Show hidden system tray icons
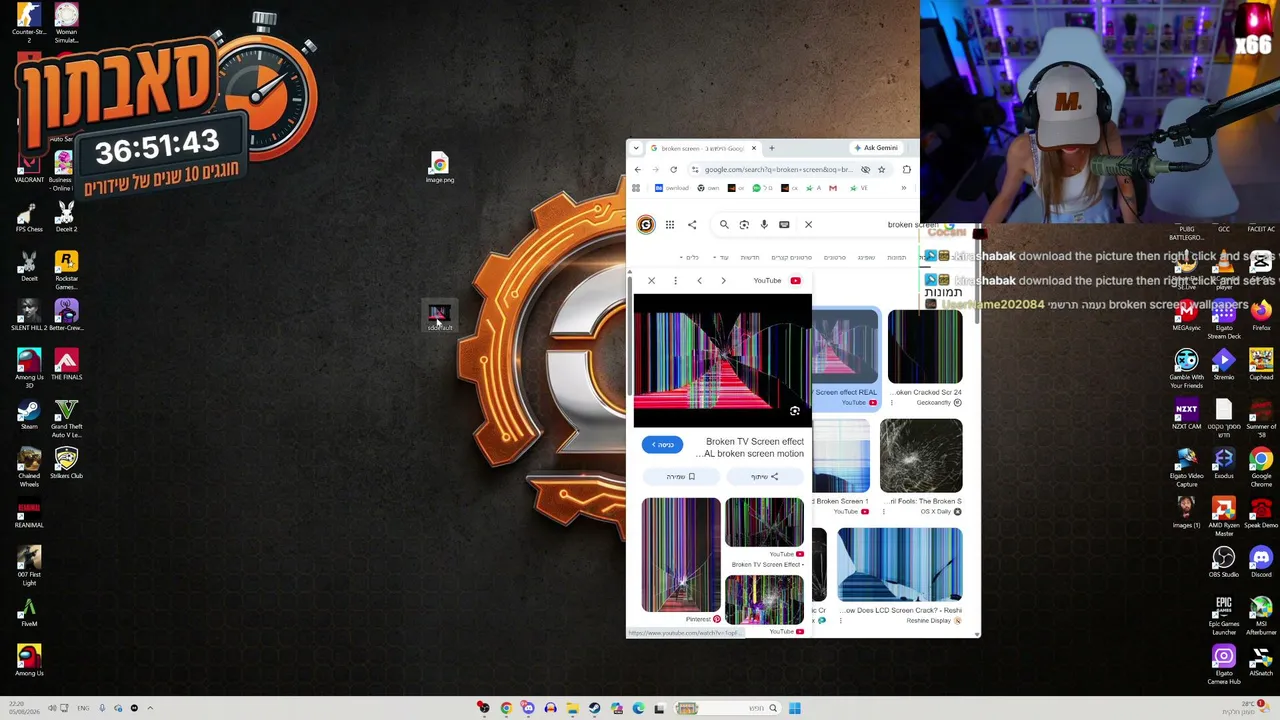This screenshot has height=720, width=1280. point(150,708)
